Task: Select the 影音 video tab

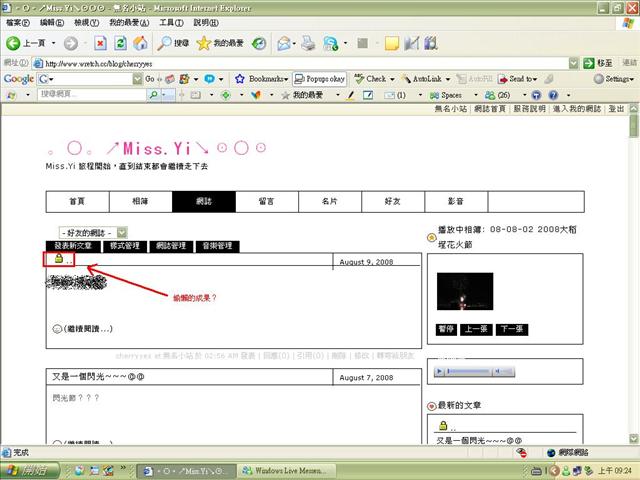Action: (x=456, y=201)
